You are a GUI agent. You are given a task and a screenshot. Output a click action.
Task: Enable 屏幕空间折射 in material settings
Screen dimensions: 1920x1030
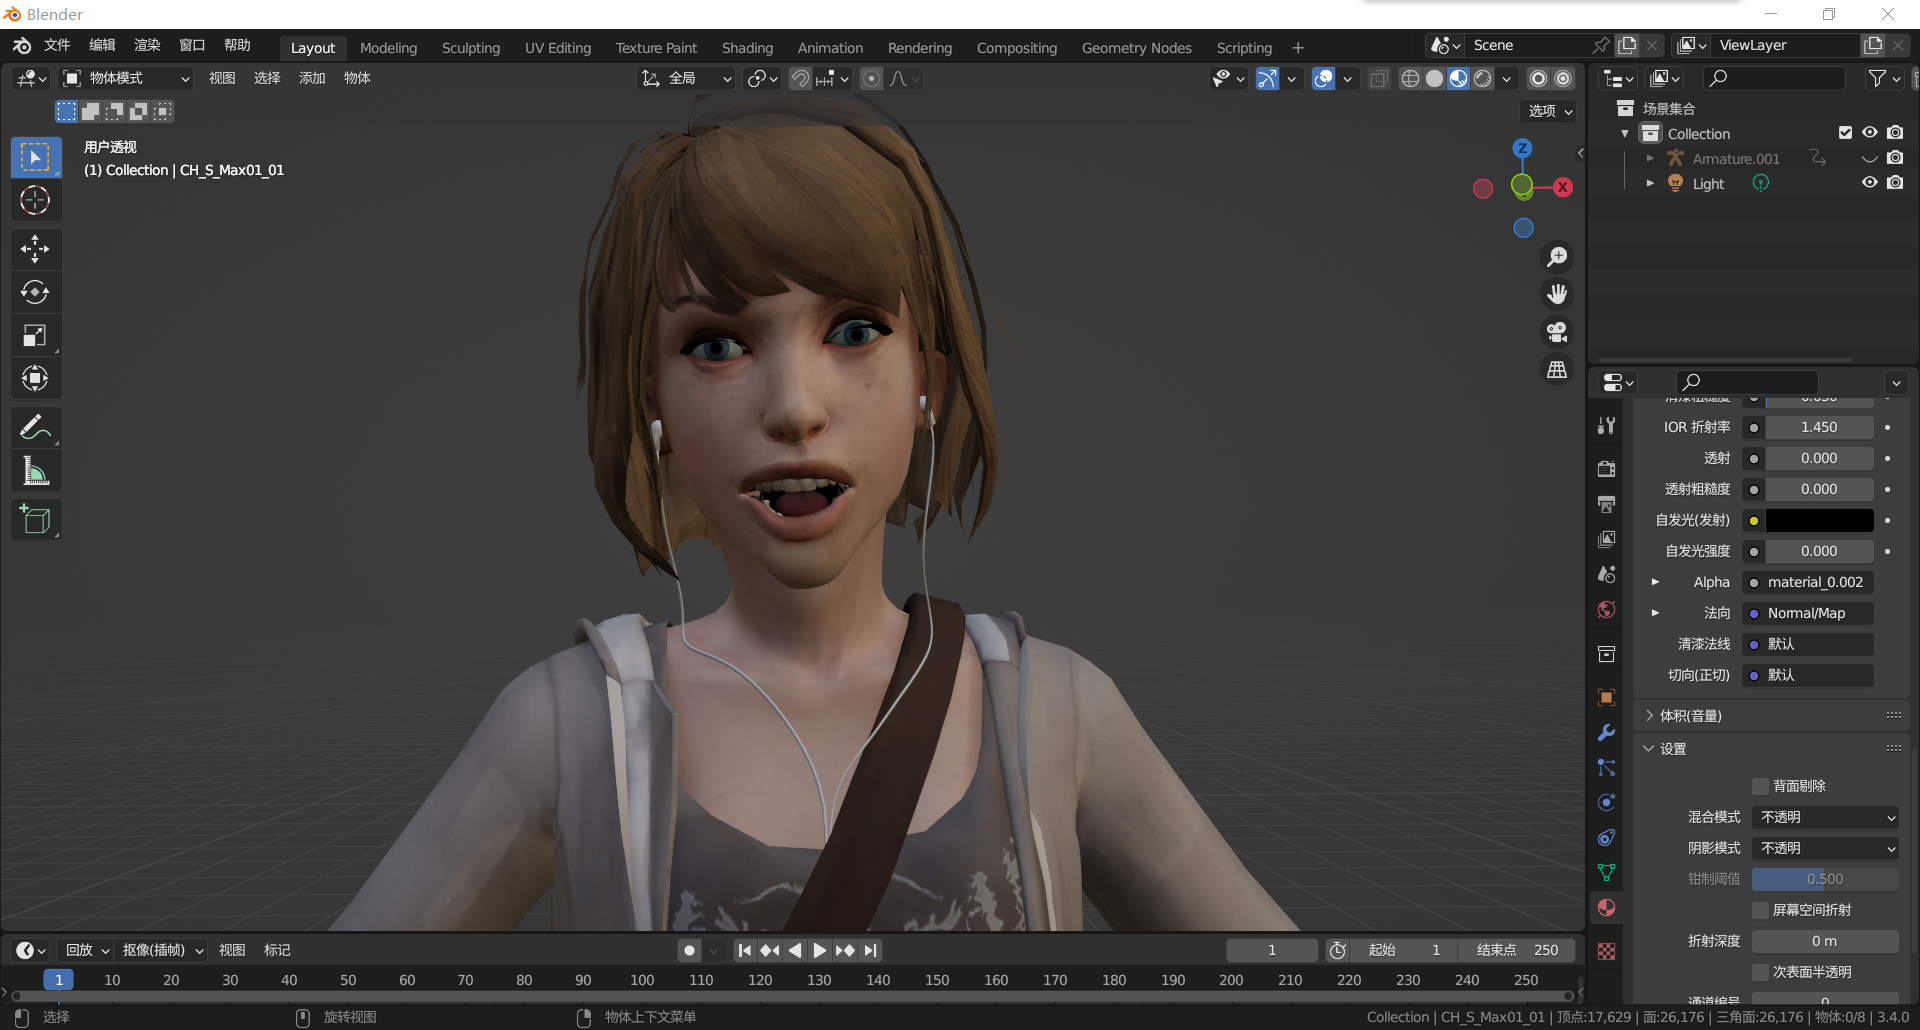[1762, 910]
